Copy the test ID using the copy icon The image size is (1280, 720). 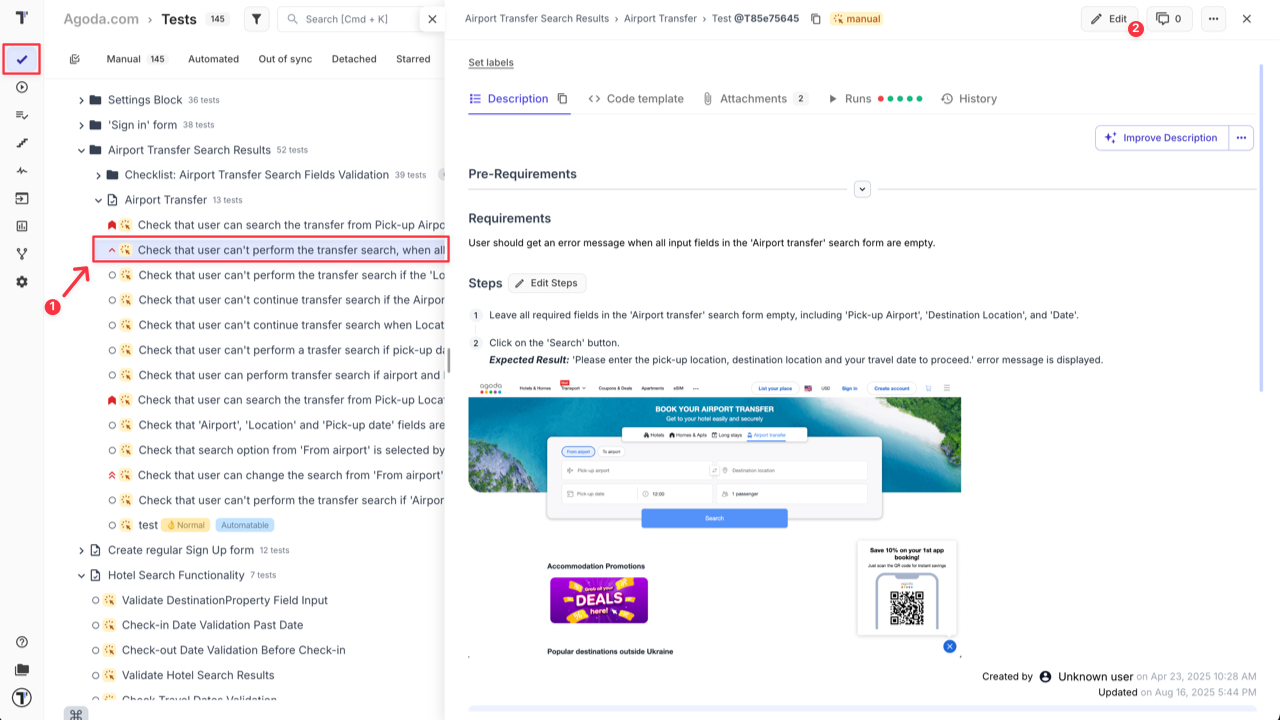coord(814,18)
